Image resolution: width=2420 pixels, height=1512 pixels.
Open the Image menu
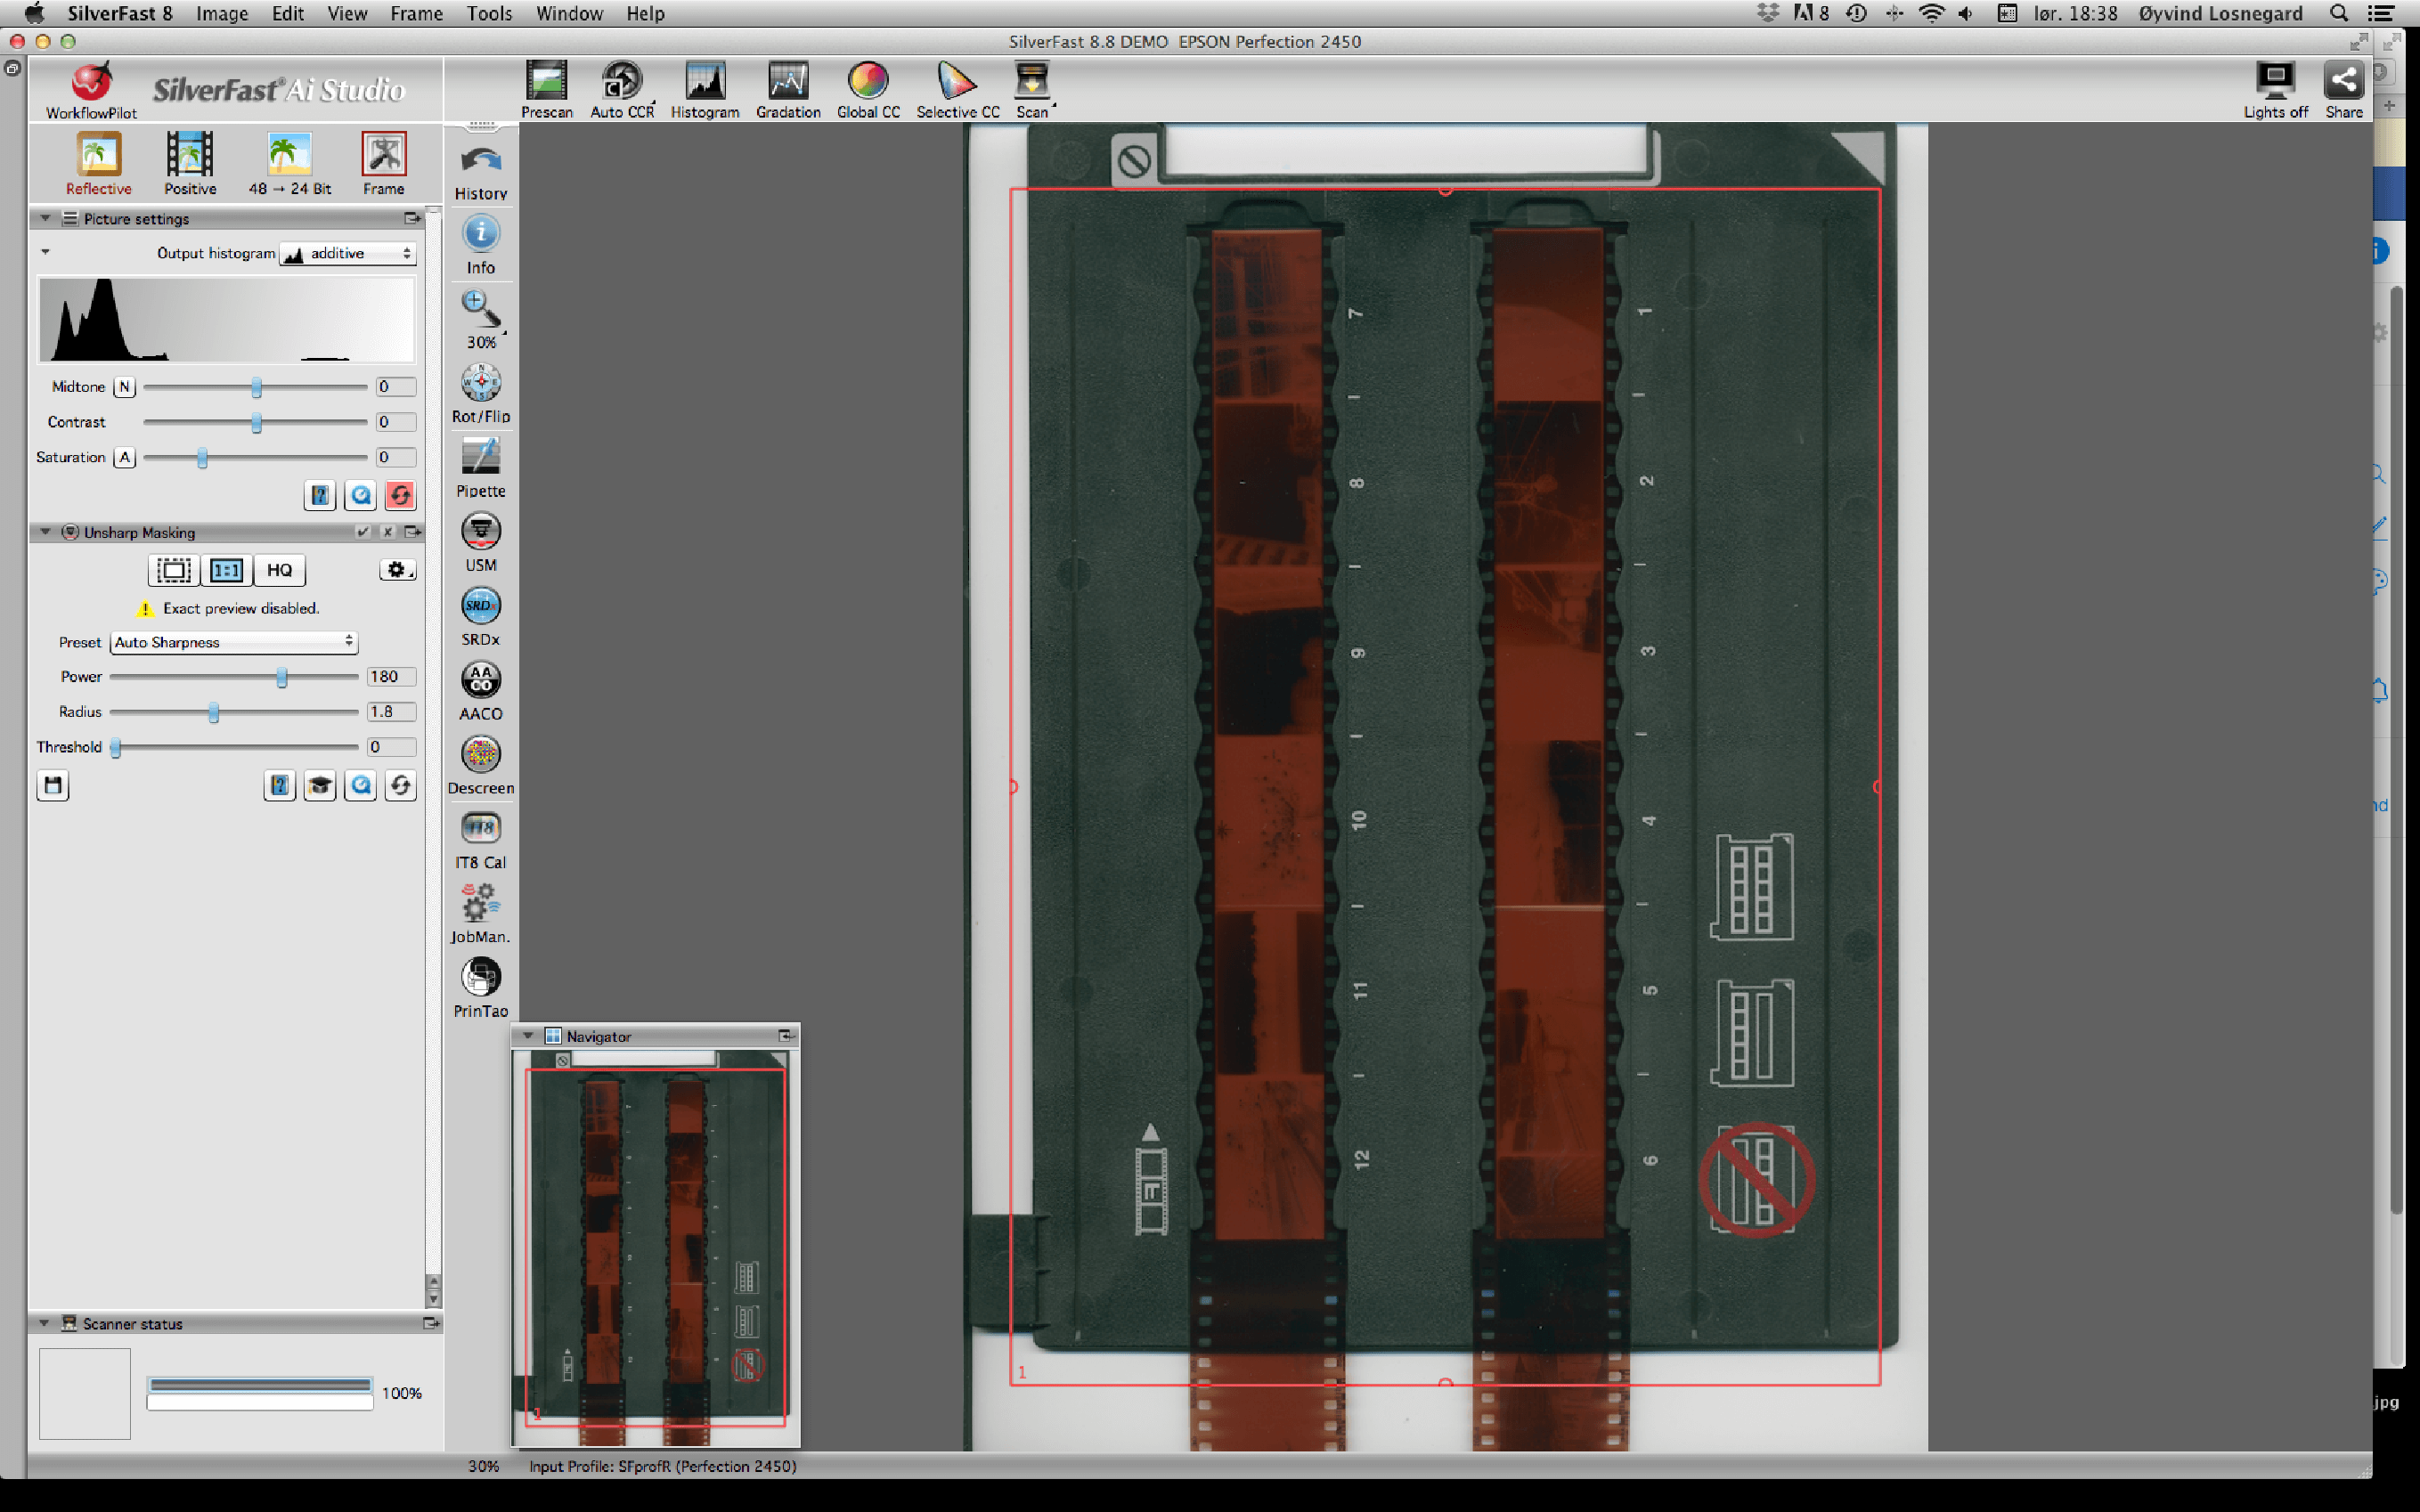point(221,13)
